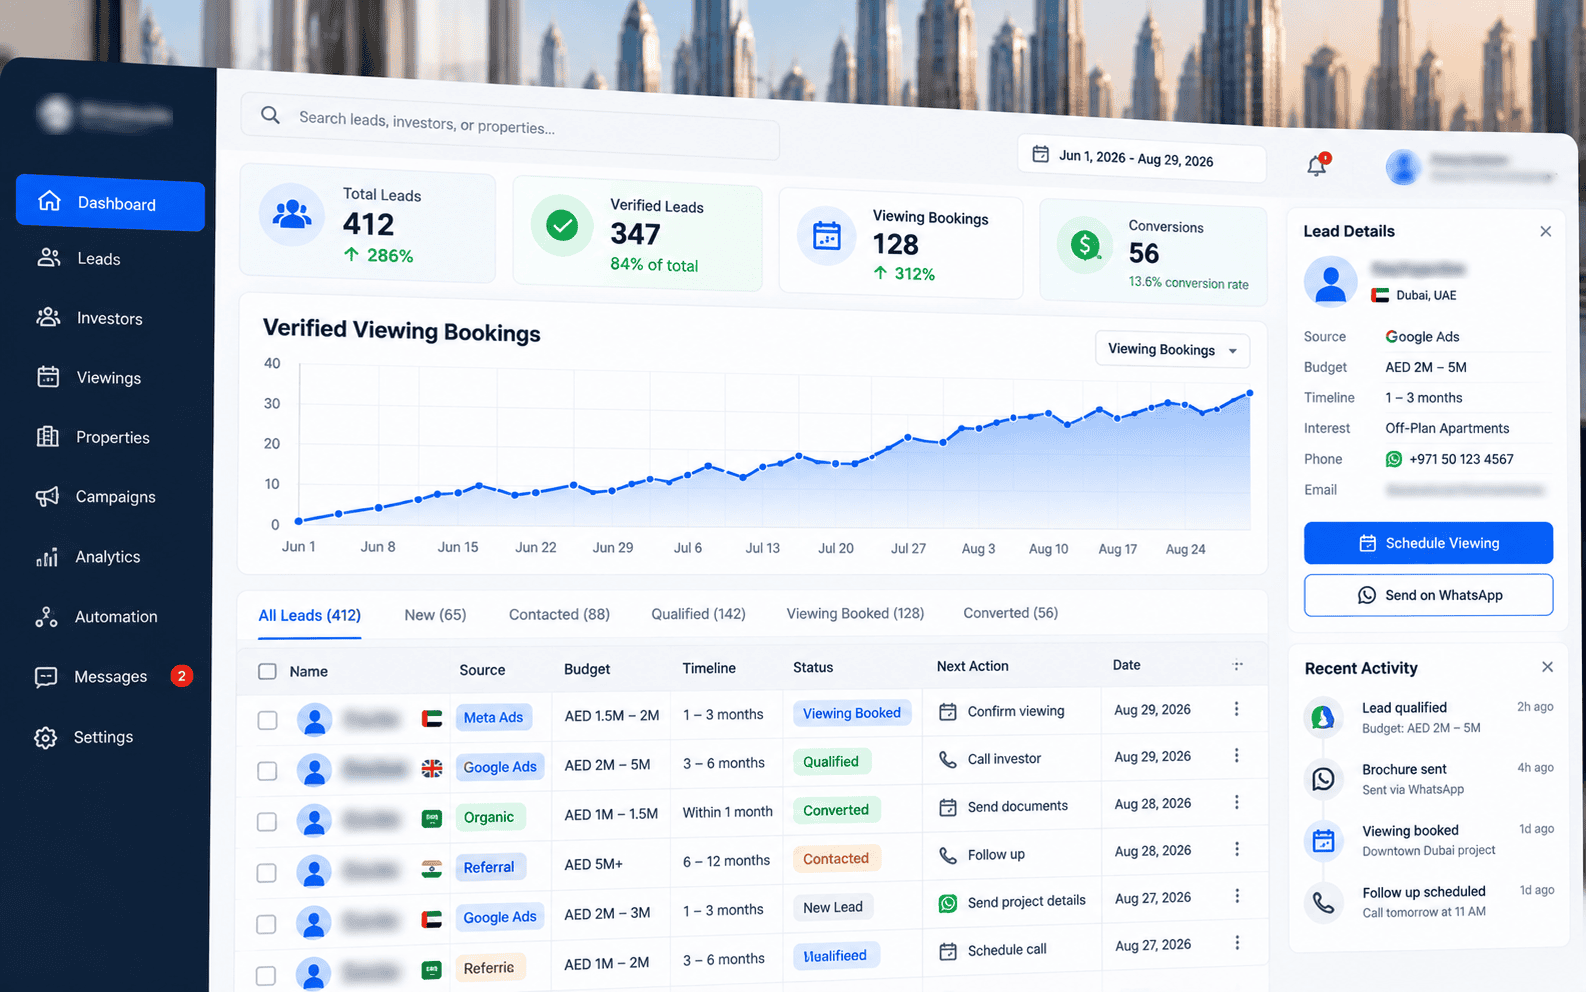
Task: Open the date range picker
Action: [1141, 158]
